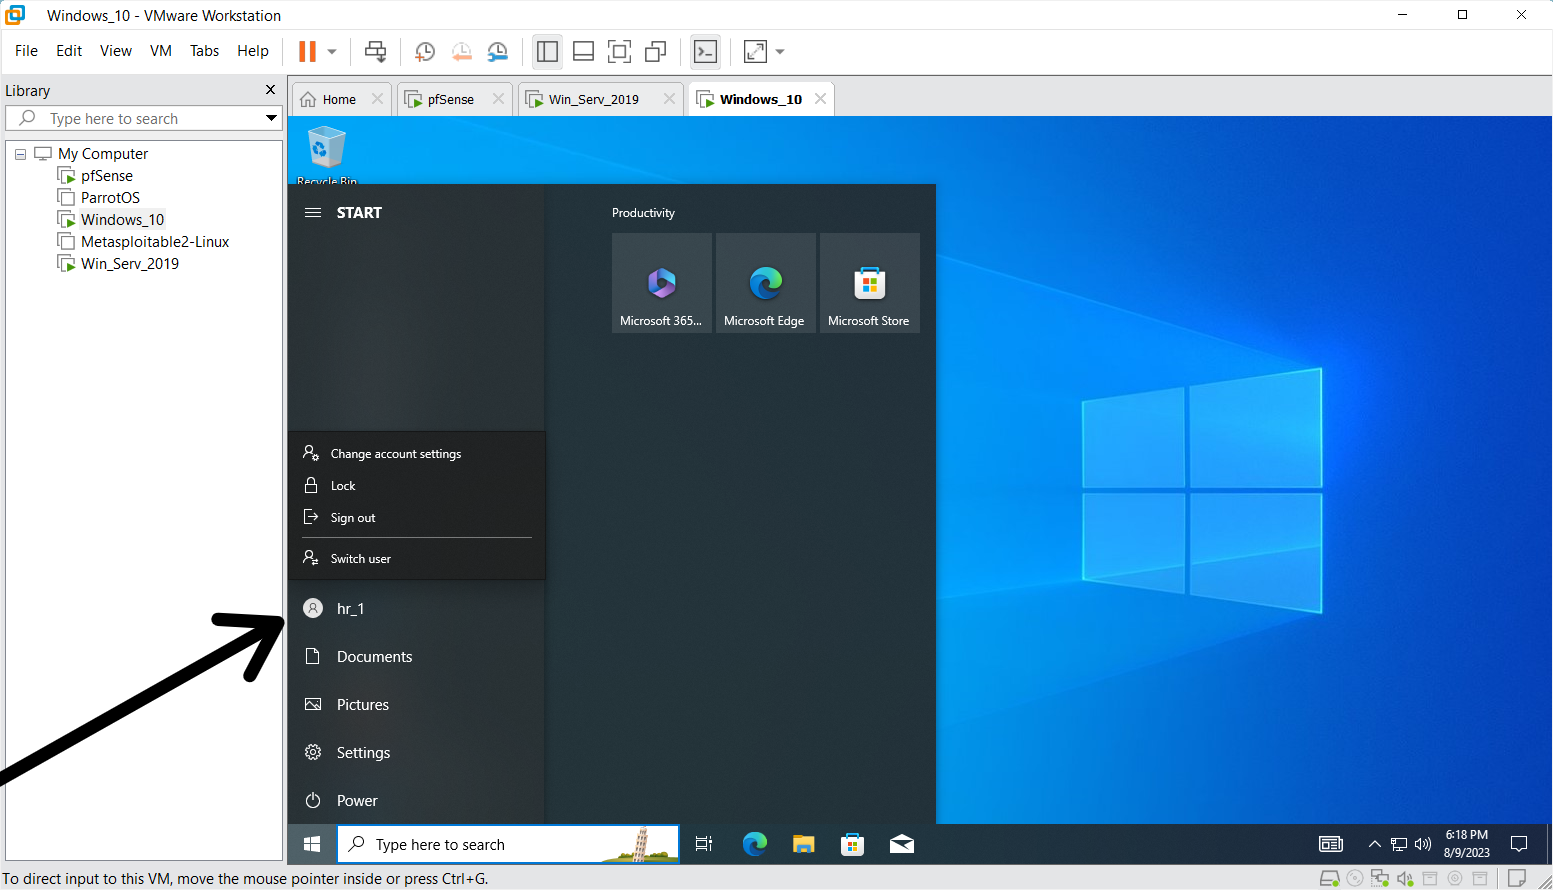Open the Tabs menu
The image size is (1553, 890).
tap(205, 51)
